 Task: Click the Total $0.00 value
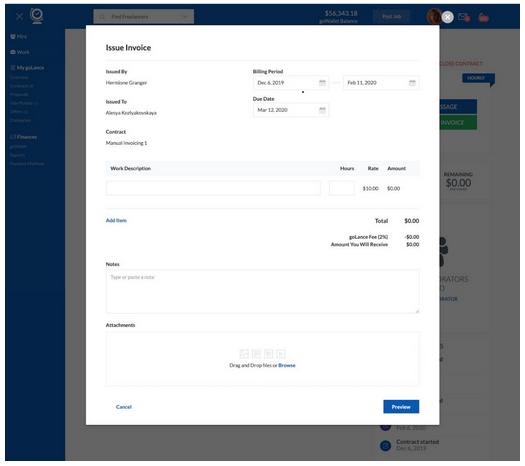[411, 221]
